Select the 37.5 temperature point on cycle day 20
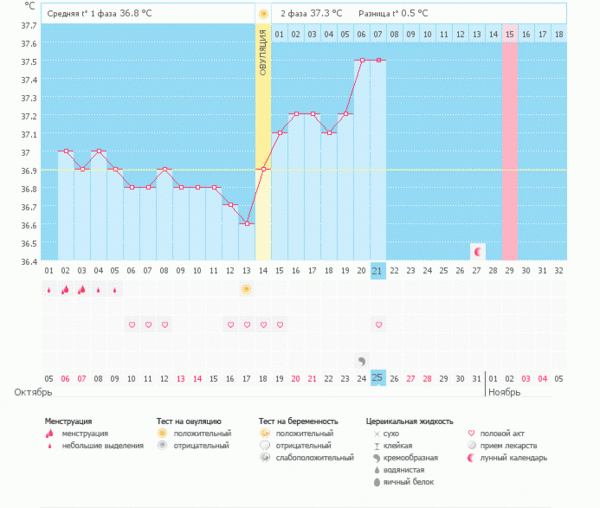Viewport: 600px width, 508px height. [361, 60]
